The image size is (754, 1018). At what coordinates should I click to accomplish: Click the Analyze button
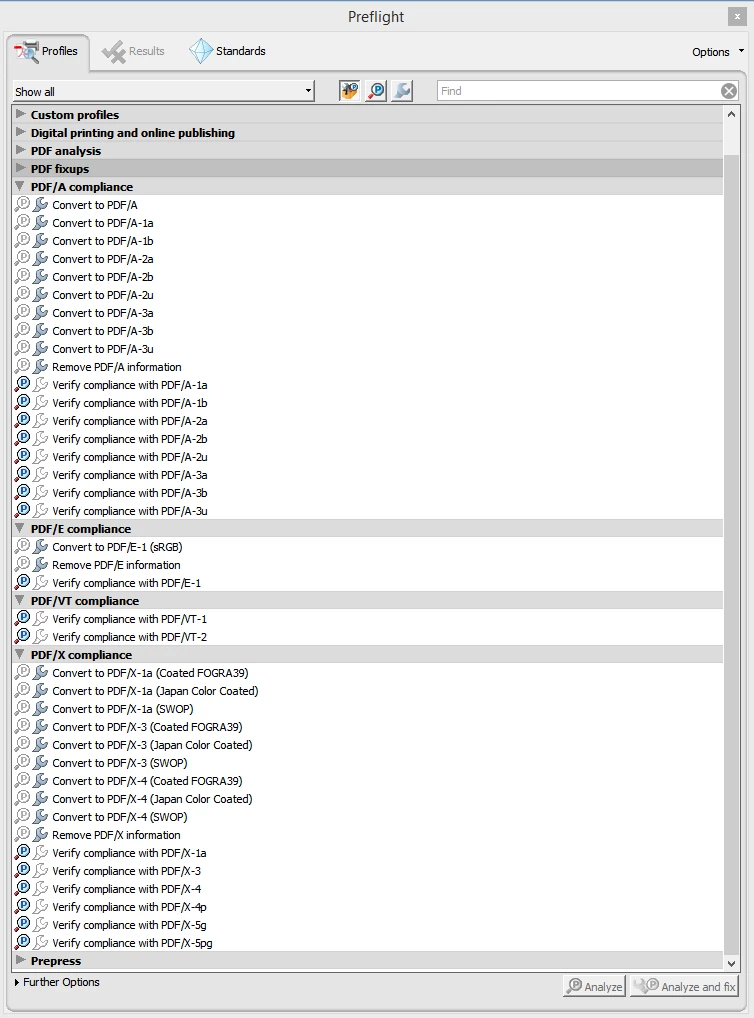(x=594, y=986)
